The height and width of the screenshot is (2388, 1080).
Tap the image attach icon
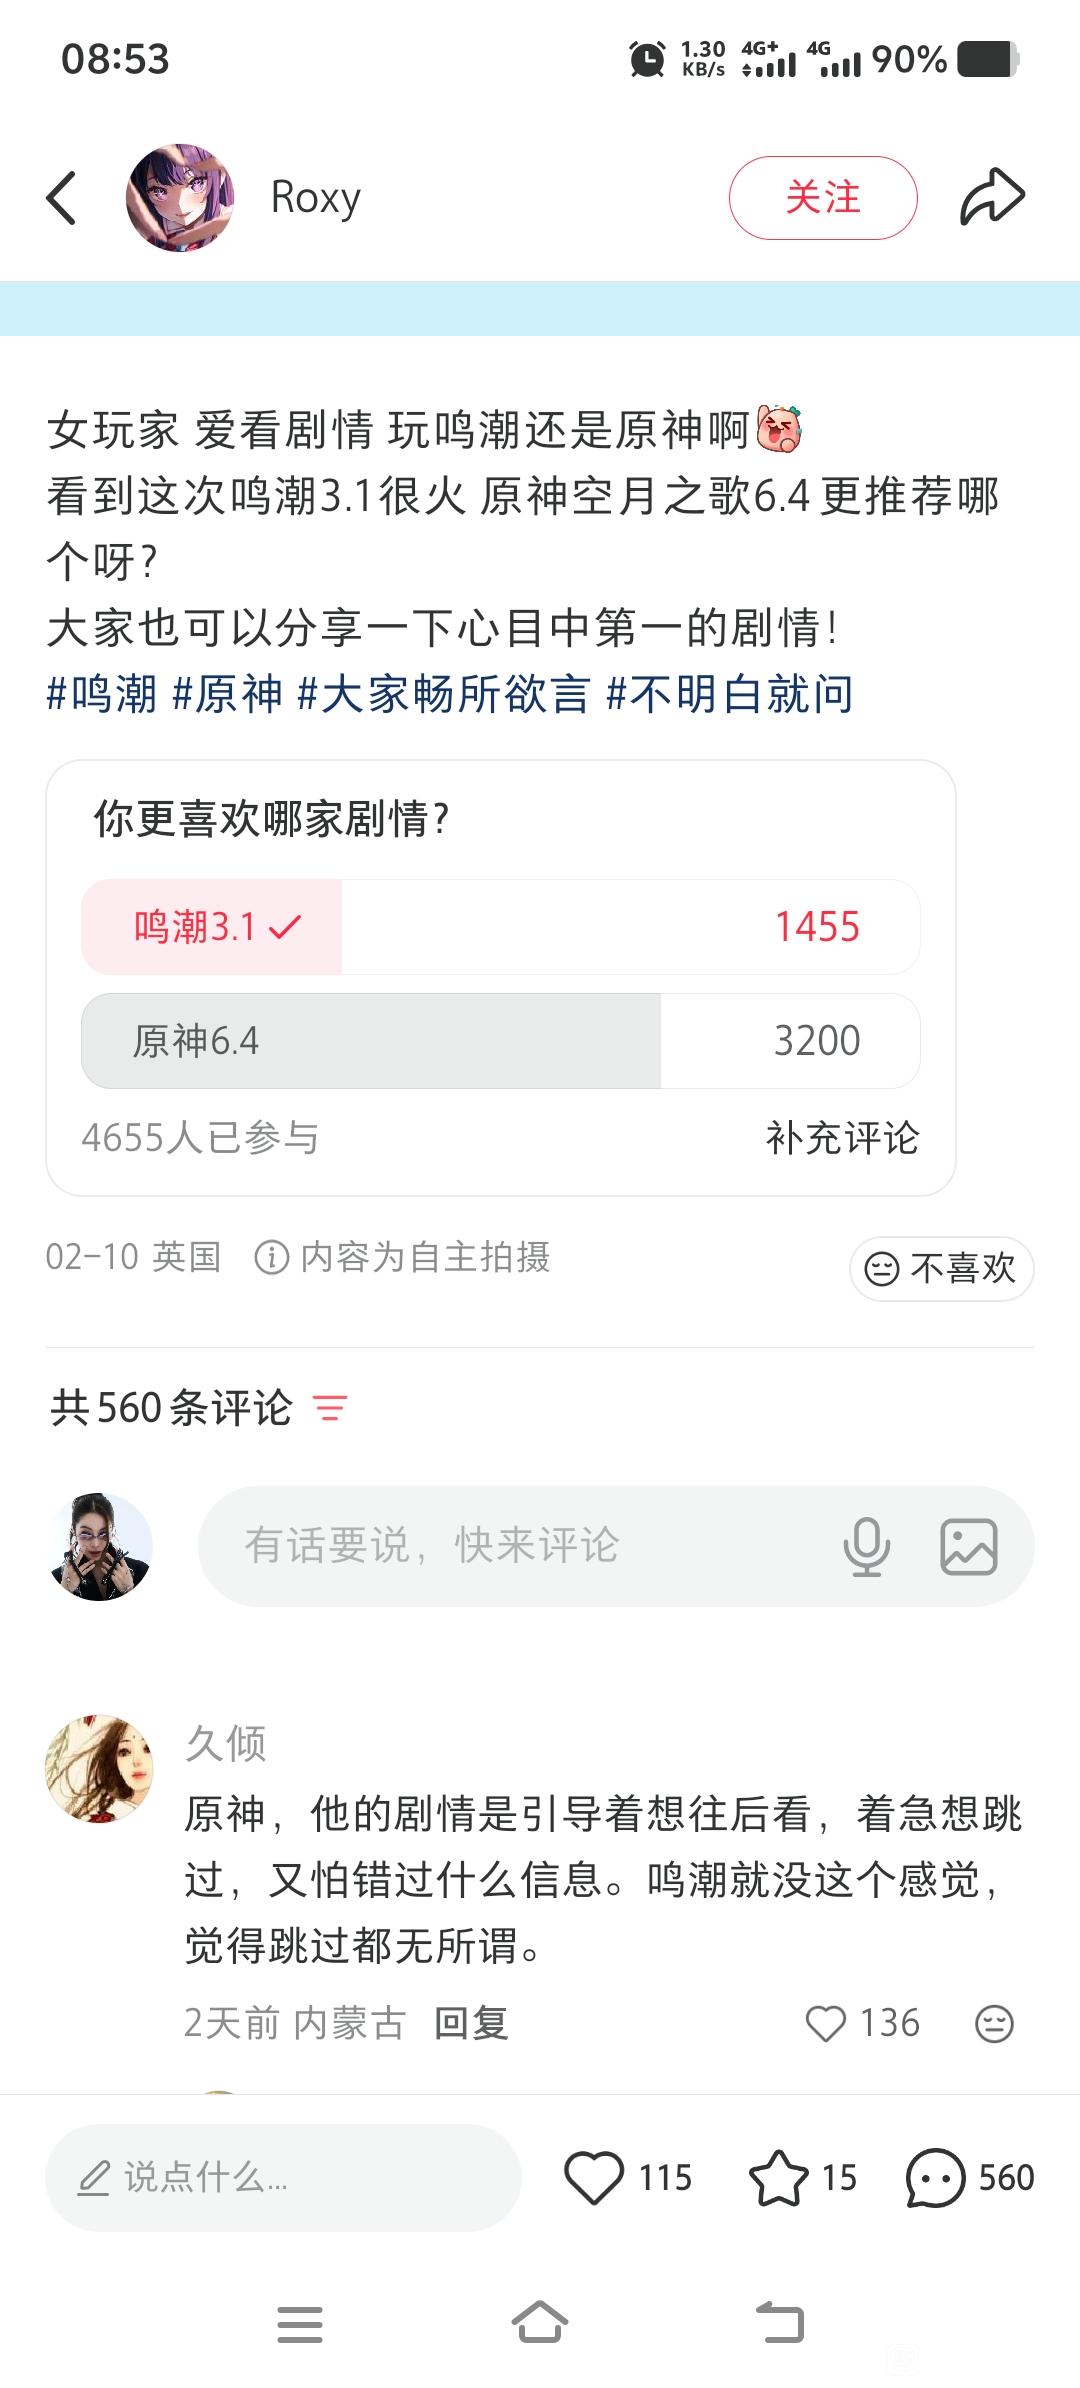tap(968, 1546)
